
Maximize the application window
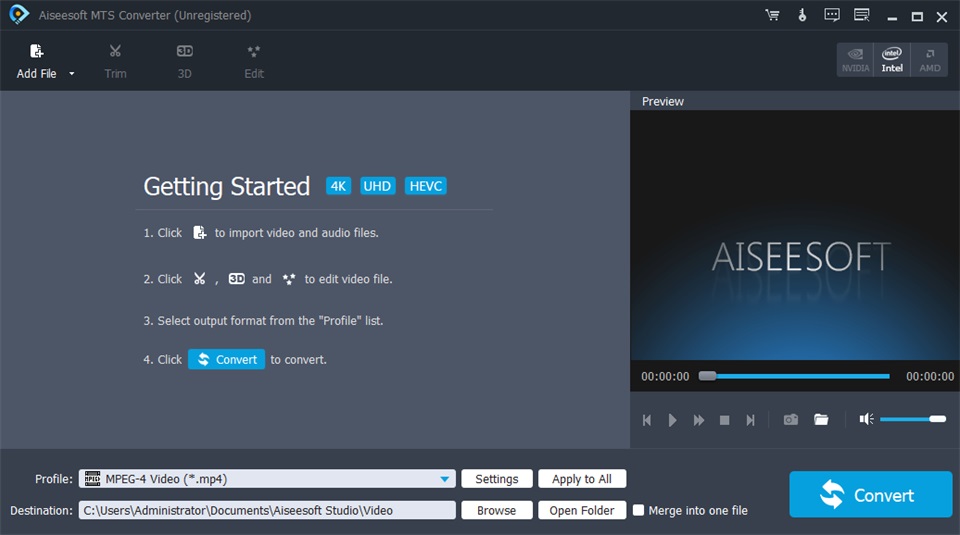(x=917, y=17)
